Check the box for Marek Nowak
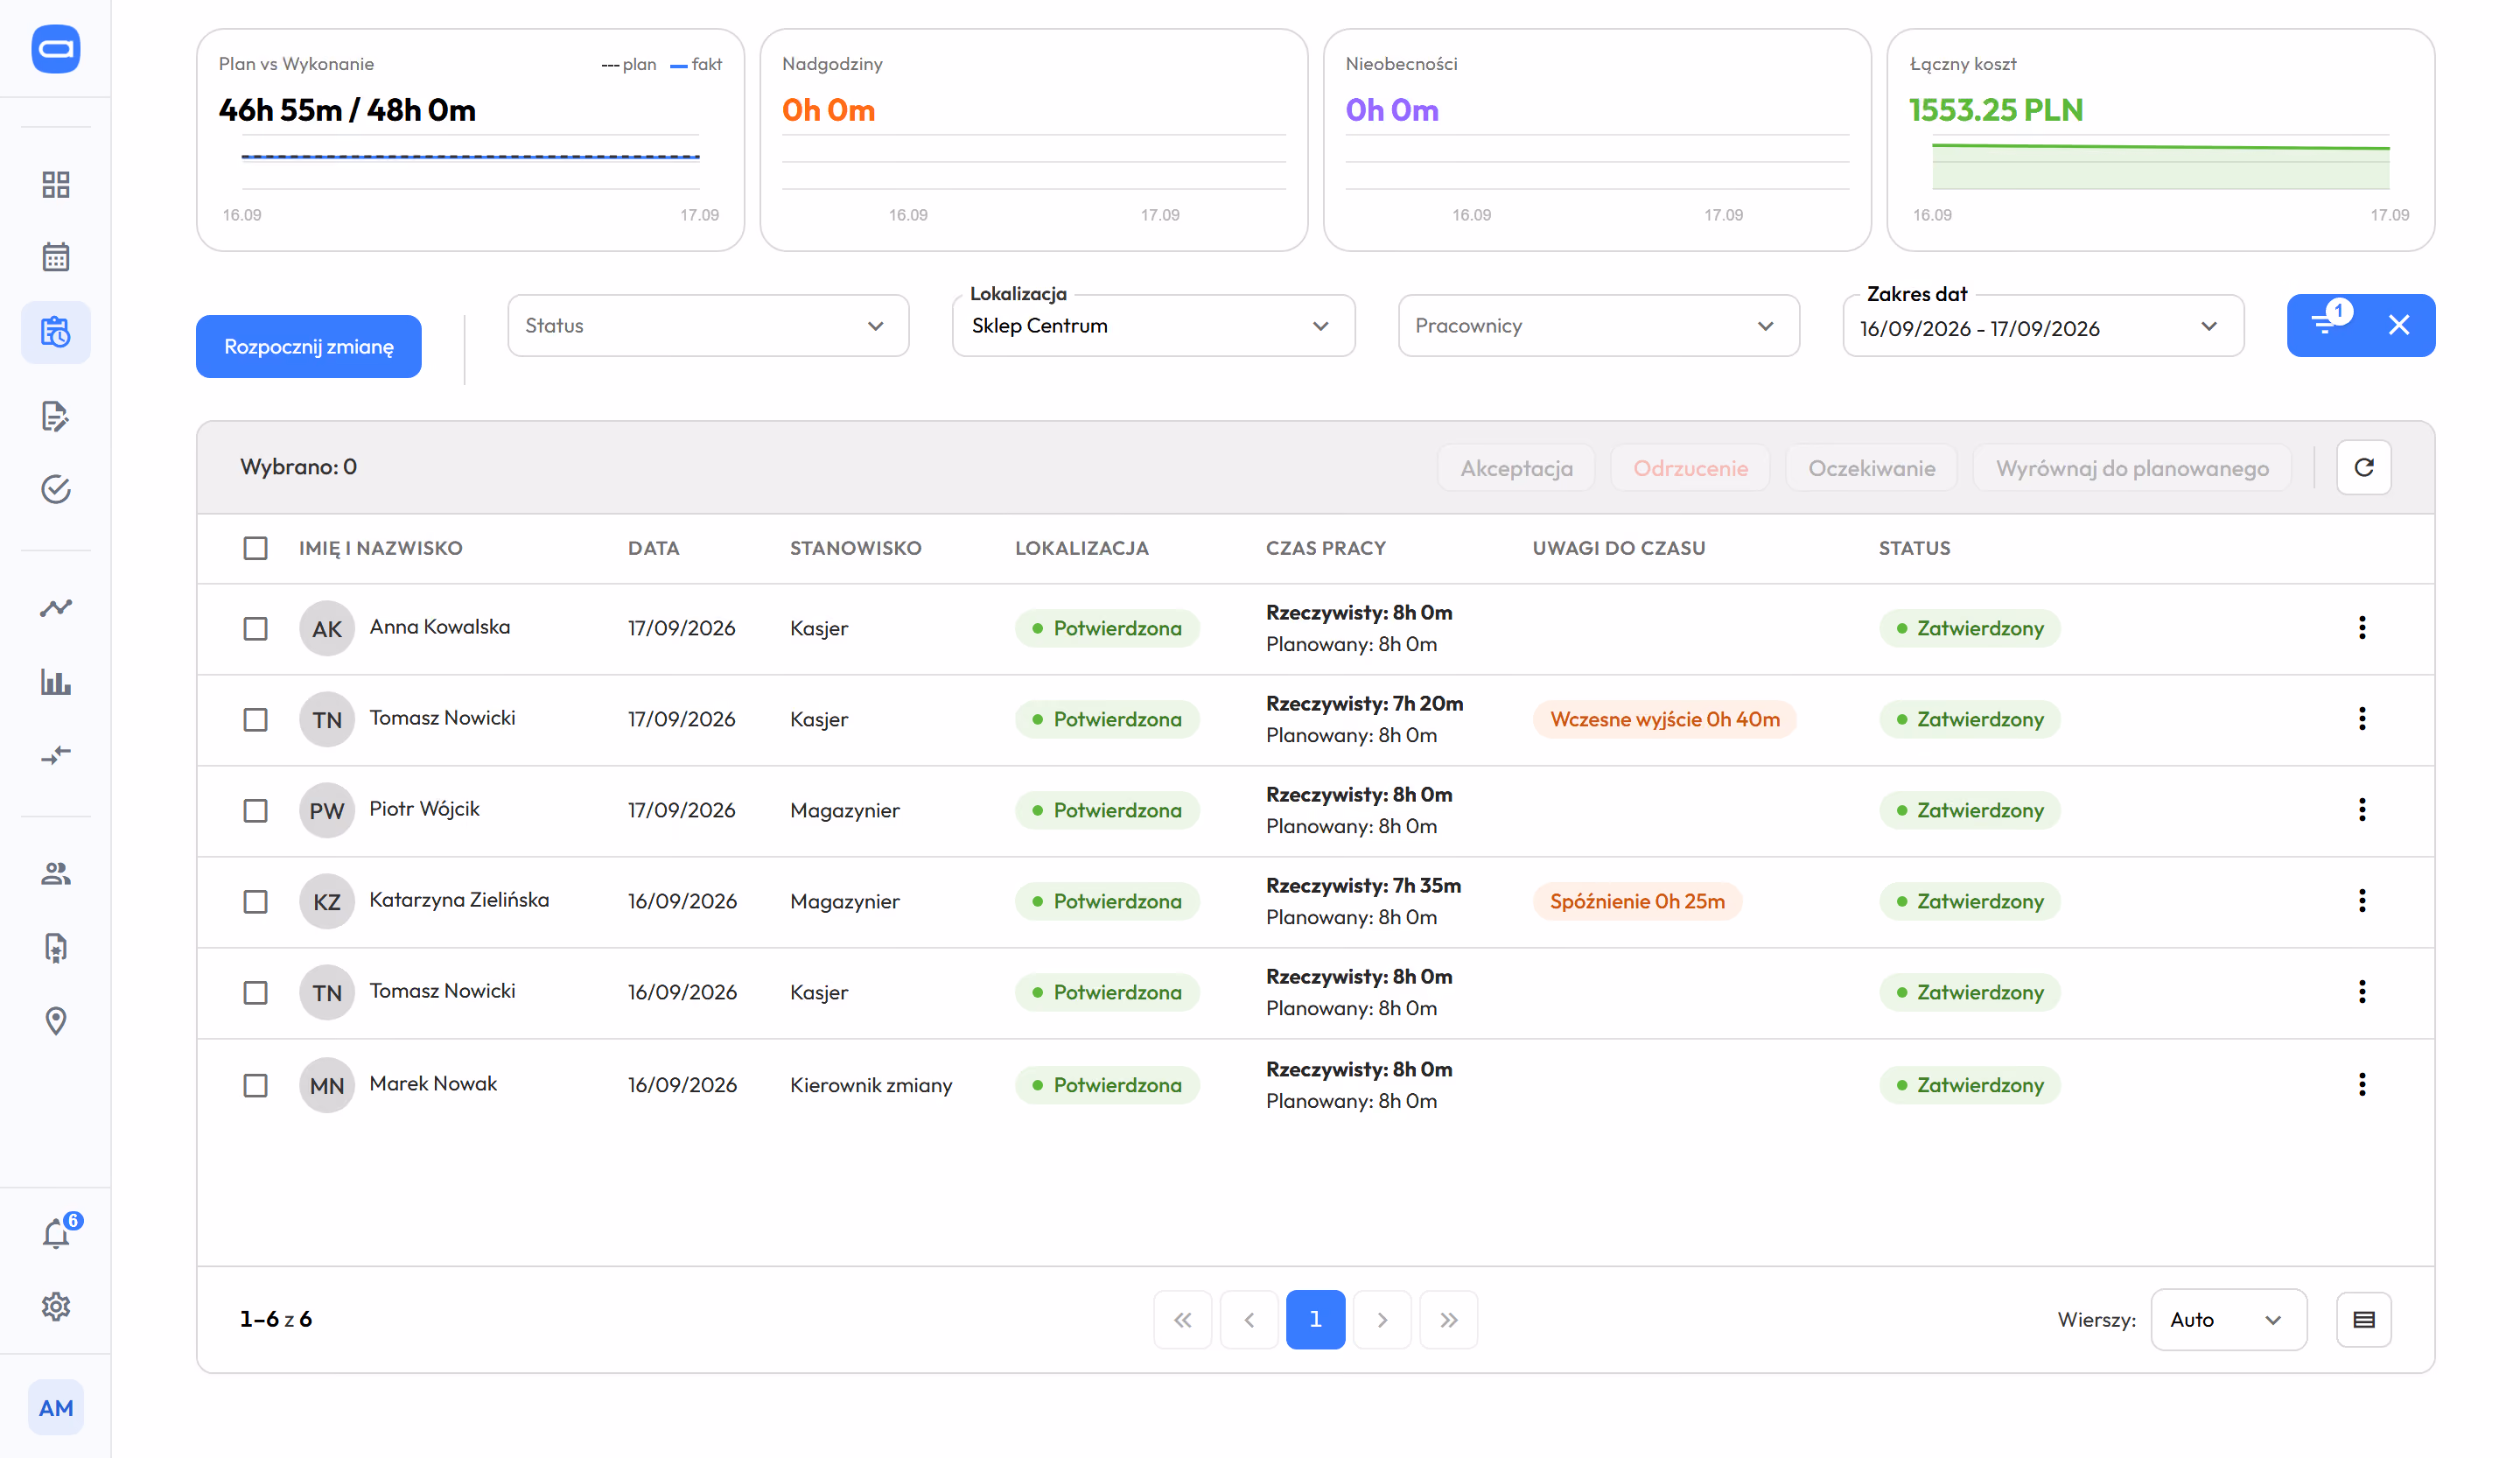The image size is (2520, 1458). point(256,1086)
